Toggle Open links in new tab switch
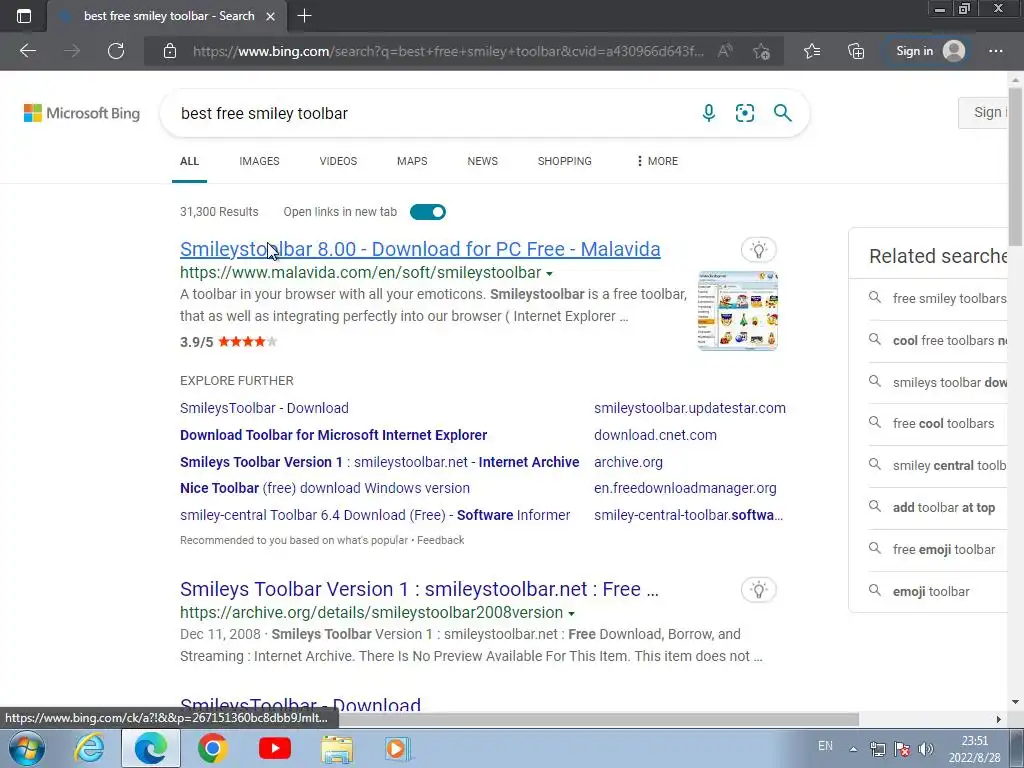 coord(428,212)
